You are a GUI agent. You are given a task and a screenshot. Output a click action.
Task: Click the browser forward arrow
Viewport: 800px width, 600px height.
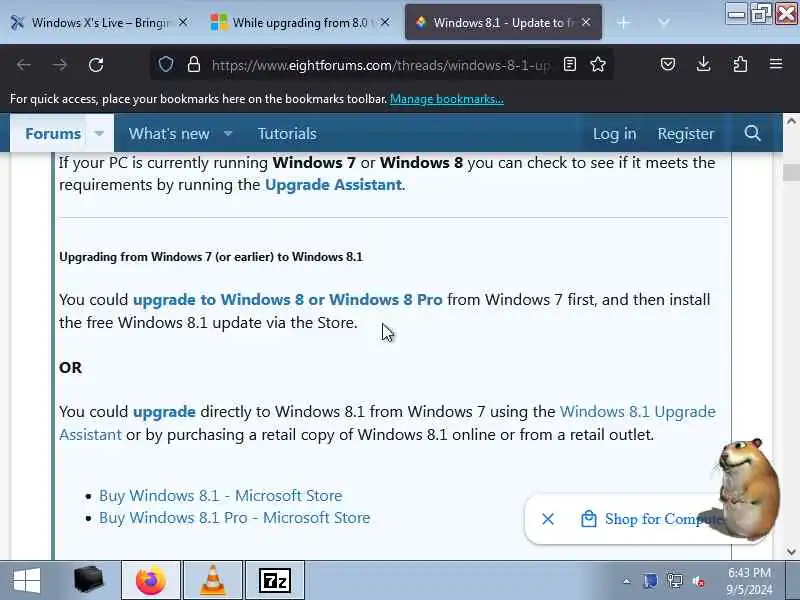[60, 65]
